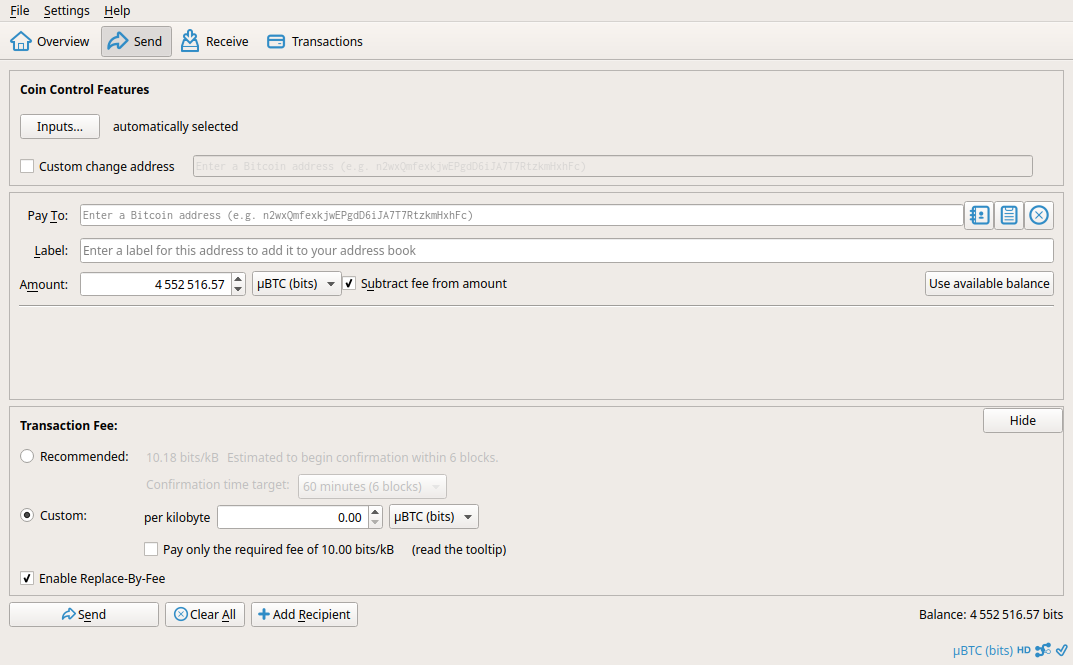
Task: Open the address book icon beside Pay To
Action: point(979,216)
